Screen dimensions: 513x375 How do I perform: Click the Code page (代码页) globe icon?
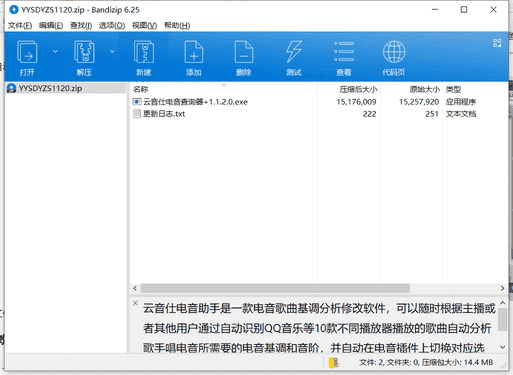(394, 52)
